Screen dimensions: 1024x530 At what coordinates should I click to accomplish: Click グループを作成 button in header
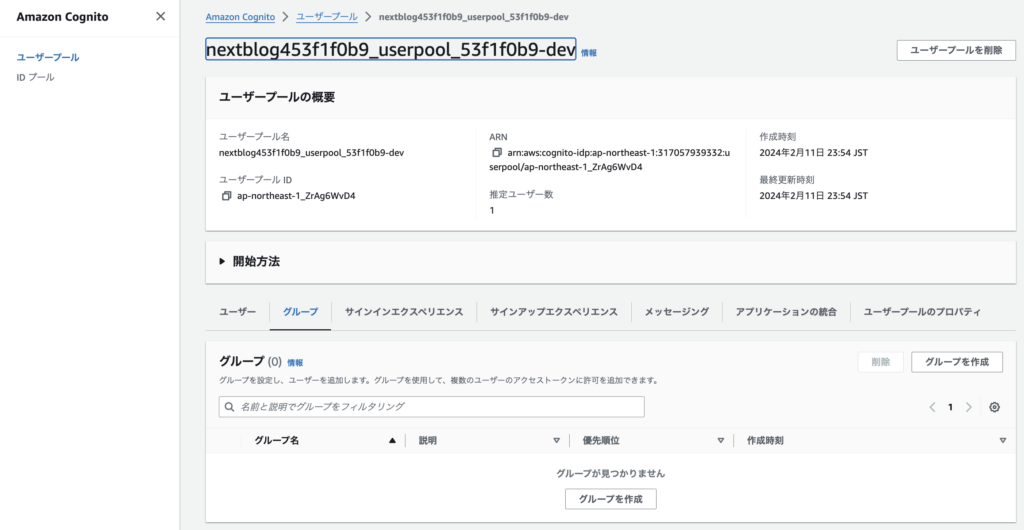pyautogui.click(x=957, y=362)
